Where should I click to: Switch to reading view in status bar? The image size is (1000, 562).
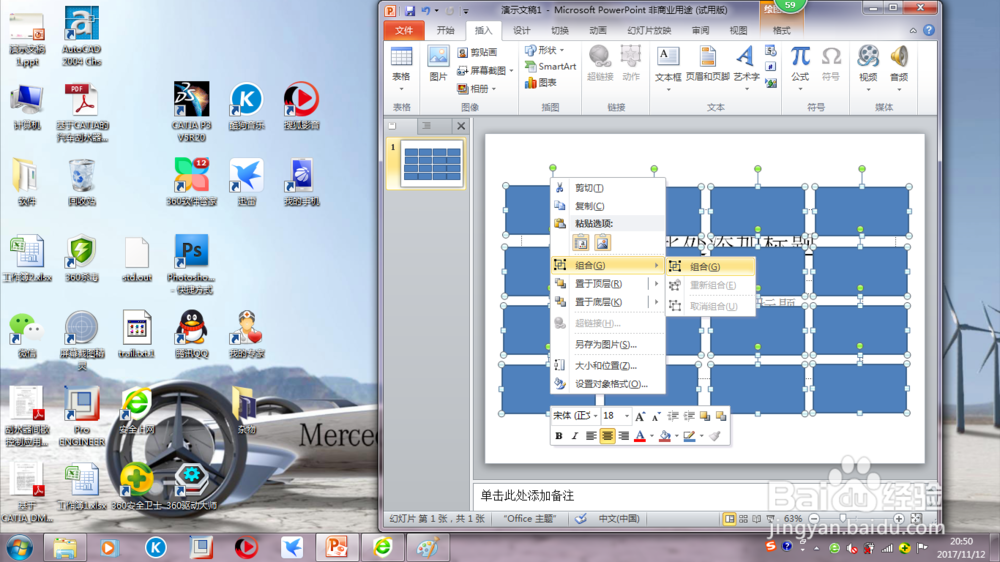(x=756, y=519)
